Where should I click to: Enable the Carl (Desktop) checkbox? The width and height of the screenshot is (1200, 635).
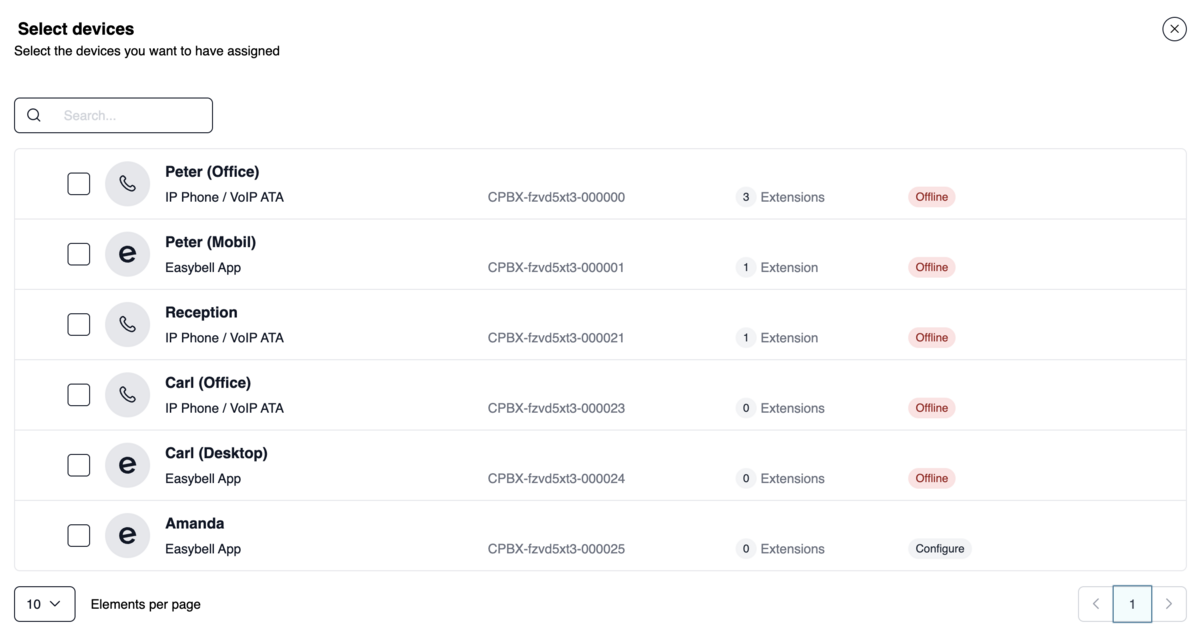point(79,465)
